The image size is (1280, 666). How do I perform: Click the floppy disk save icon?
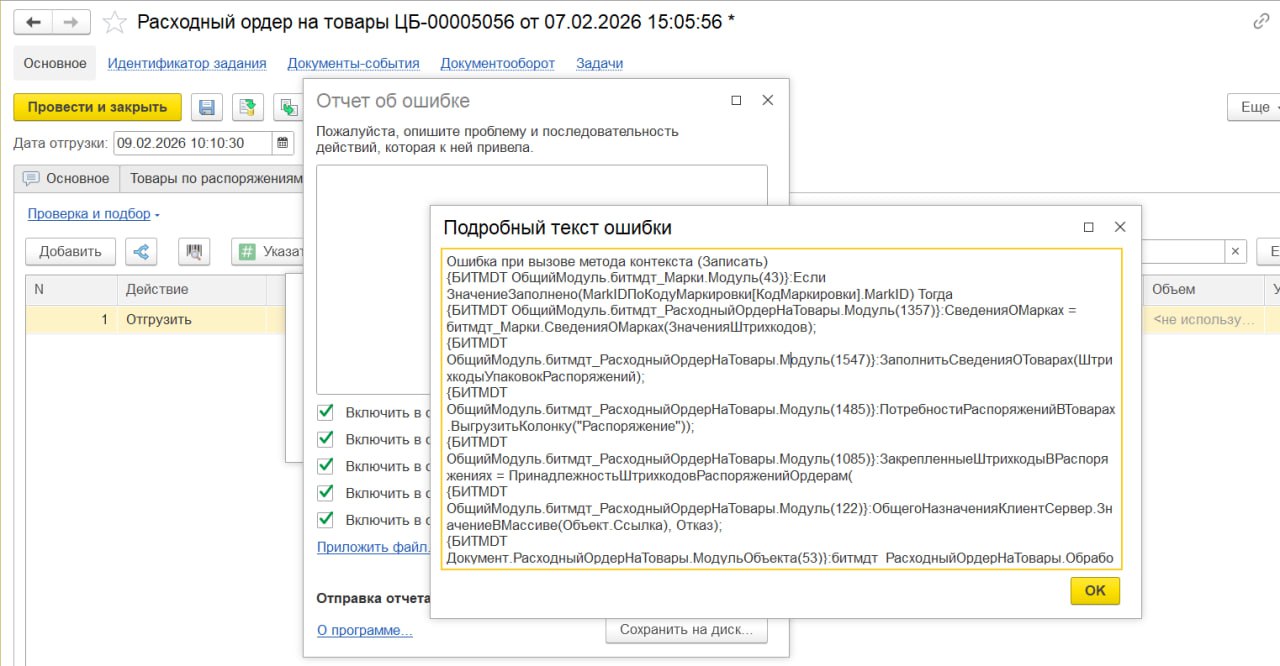(x=207, y=108)
